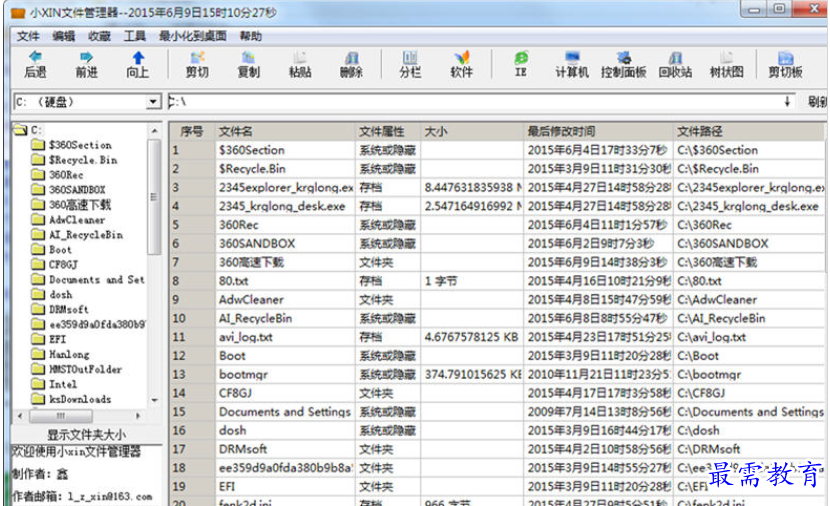
Task: Click tree panel scroll up arrow
Action: point(154,130)
